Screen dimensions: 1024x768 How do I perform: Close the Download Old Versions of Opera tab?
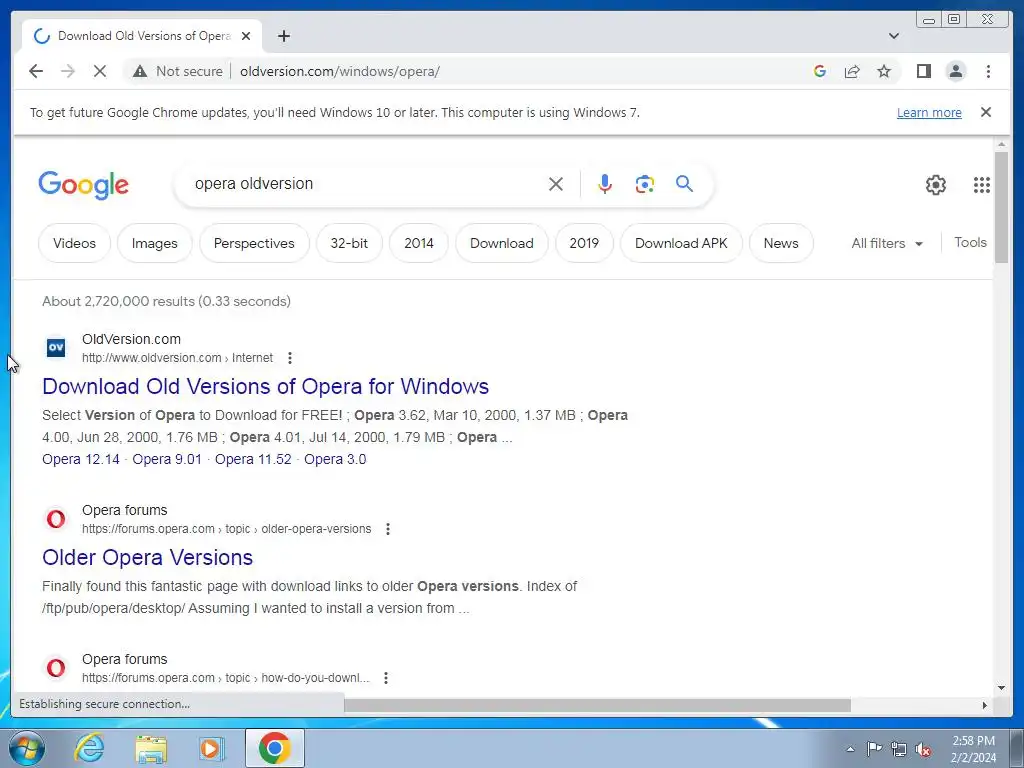point(246,36)
